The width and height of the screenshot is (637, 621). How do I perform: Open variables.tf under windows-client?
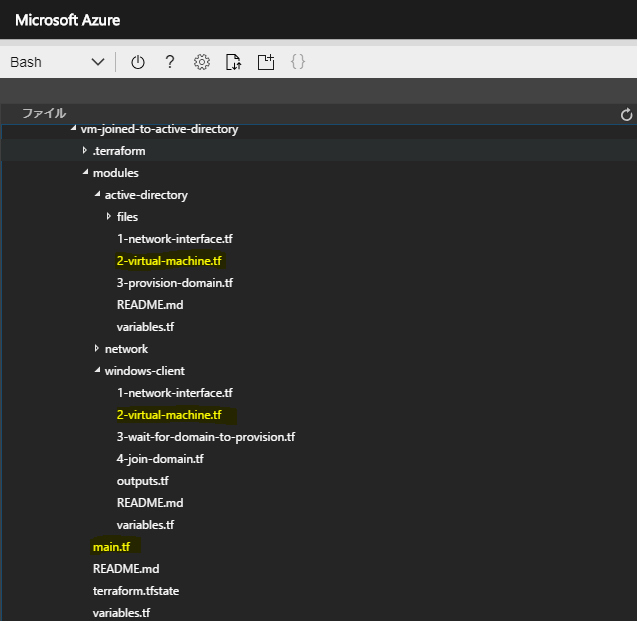click(145, 525)
